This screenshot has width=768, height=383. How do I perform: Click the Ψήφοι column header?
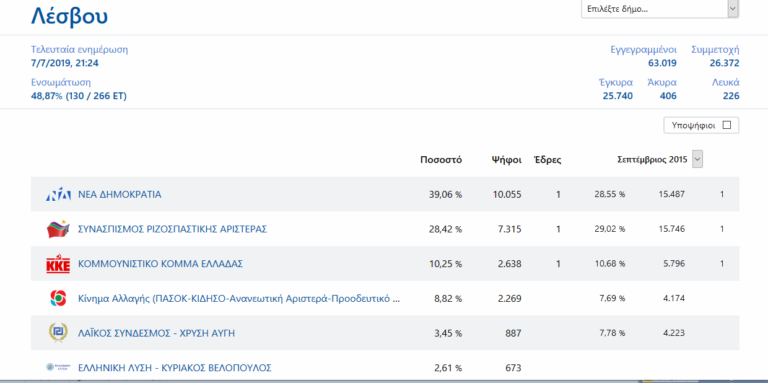(x=507, y=160)
